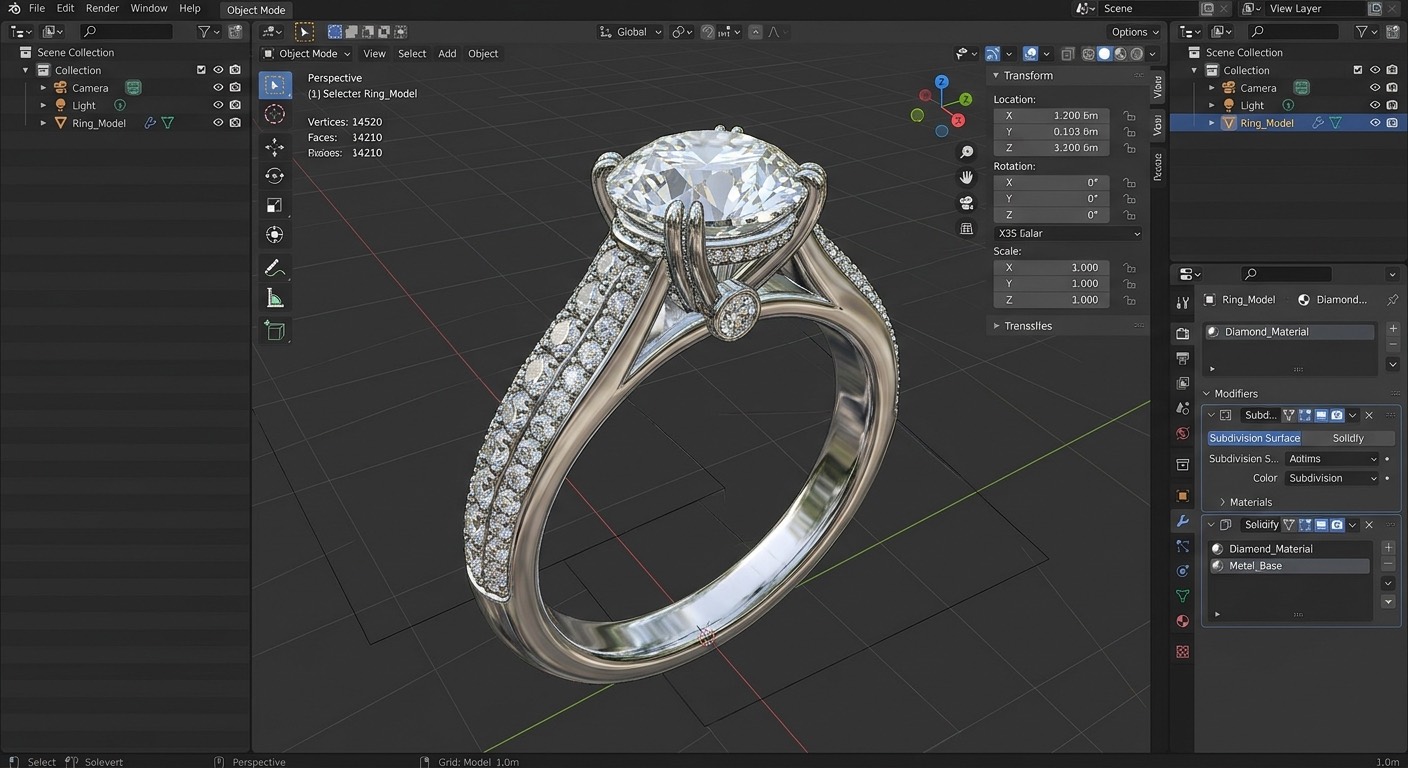Pick the 3D Cursor tool
The width and height of the screenshot is (1408, 768).
pos(274,115)
